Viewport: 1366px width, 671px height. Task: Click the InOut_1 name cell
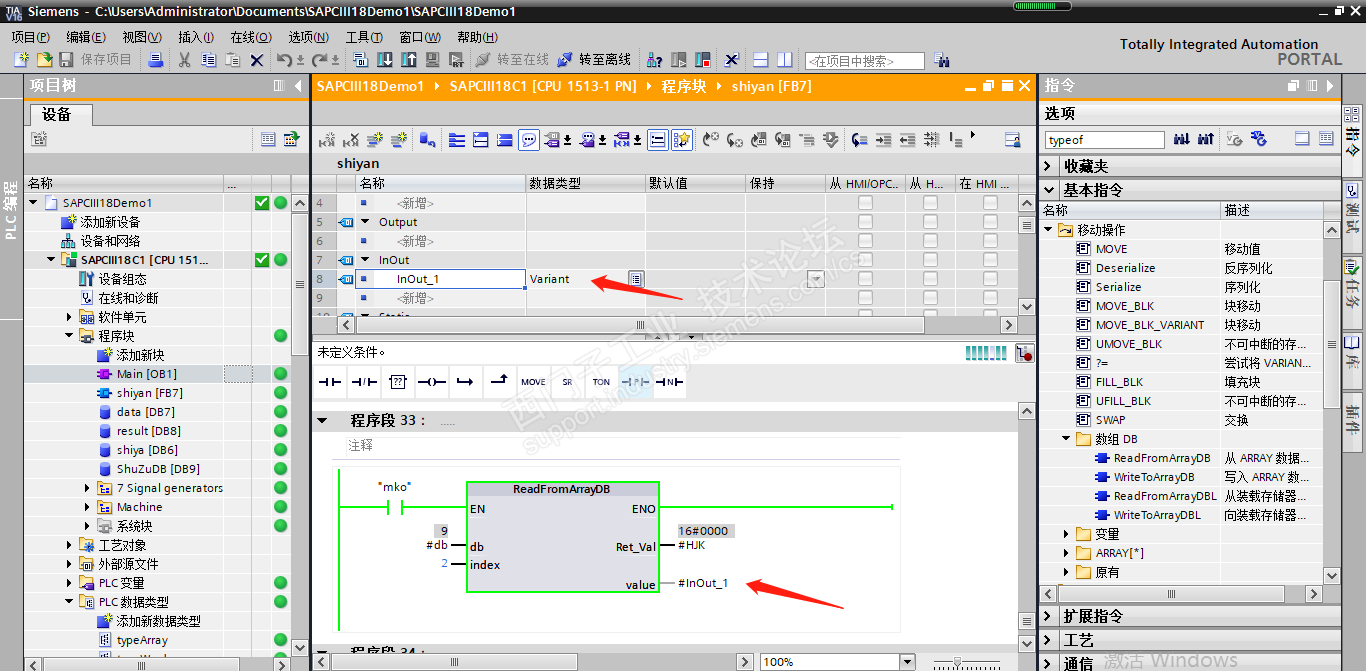tap(441, 279)
